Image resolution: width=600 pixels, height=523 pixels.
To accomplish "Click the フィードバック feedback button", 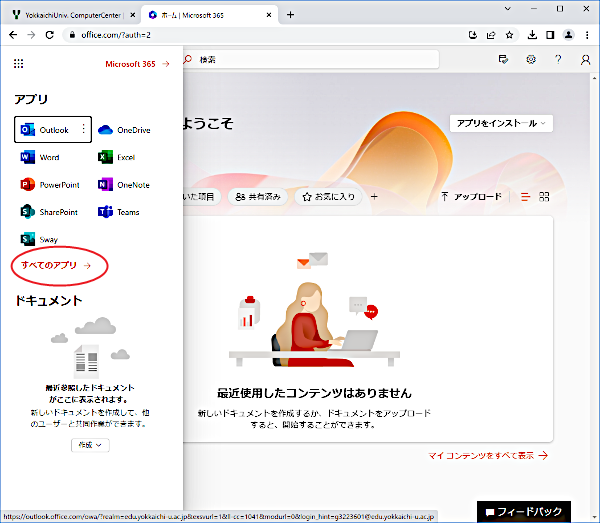I will 524,512.
